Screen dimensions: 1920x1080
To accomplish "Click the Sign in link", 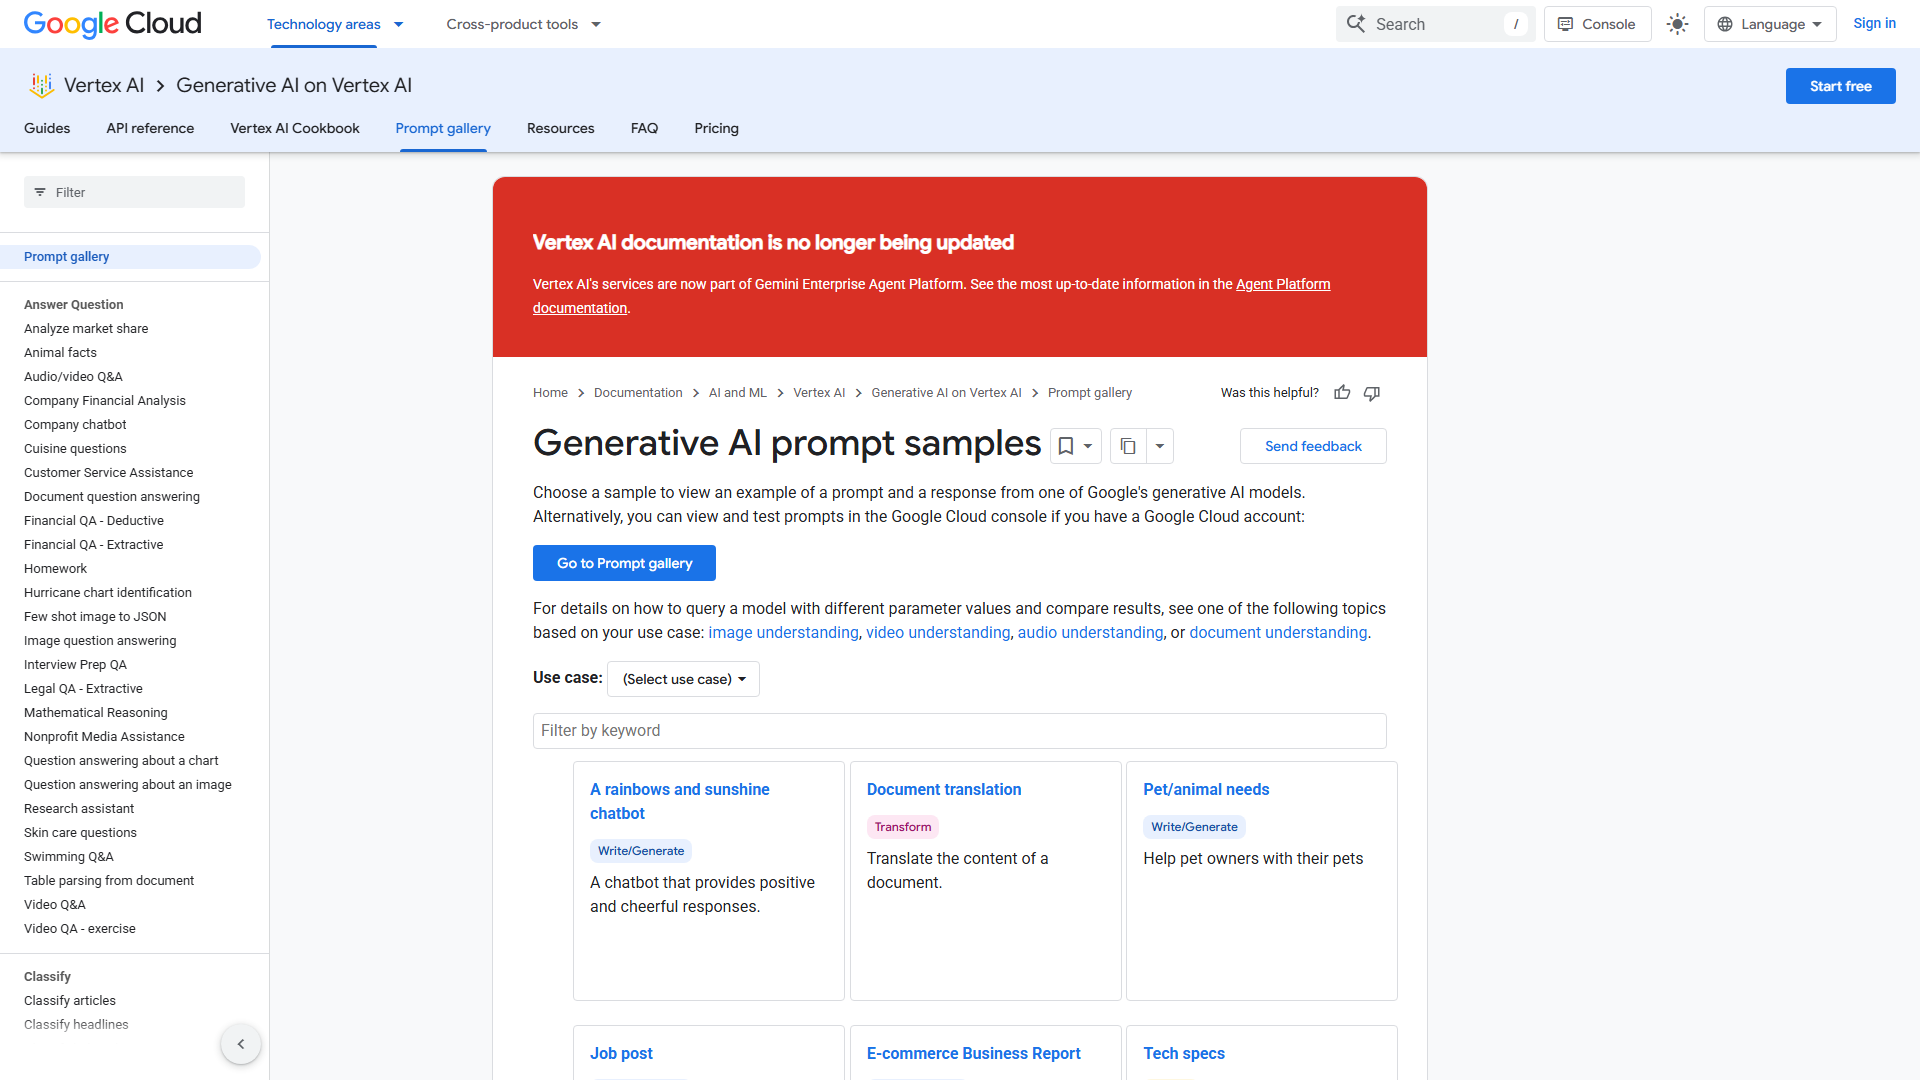I will tap(1874, 23).
